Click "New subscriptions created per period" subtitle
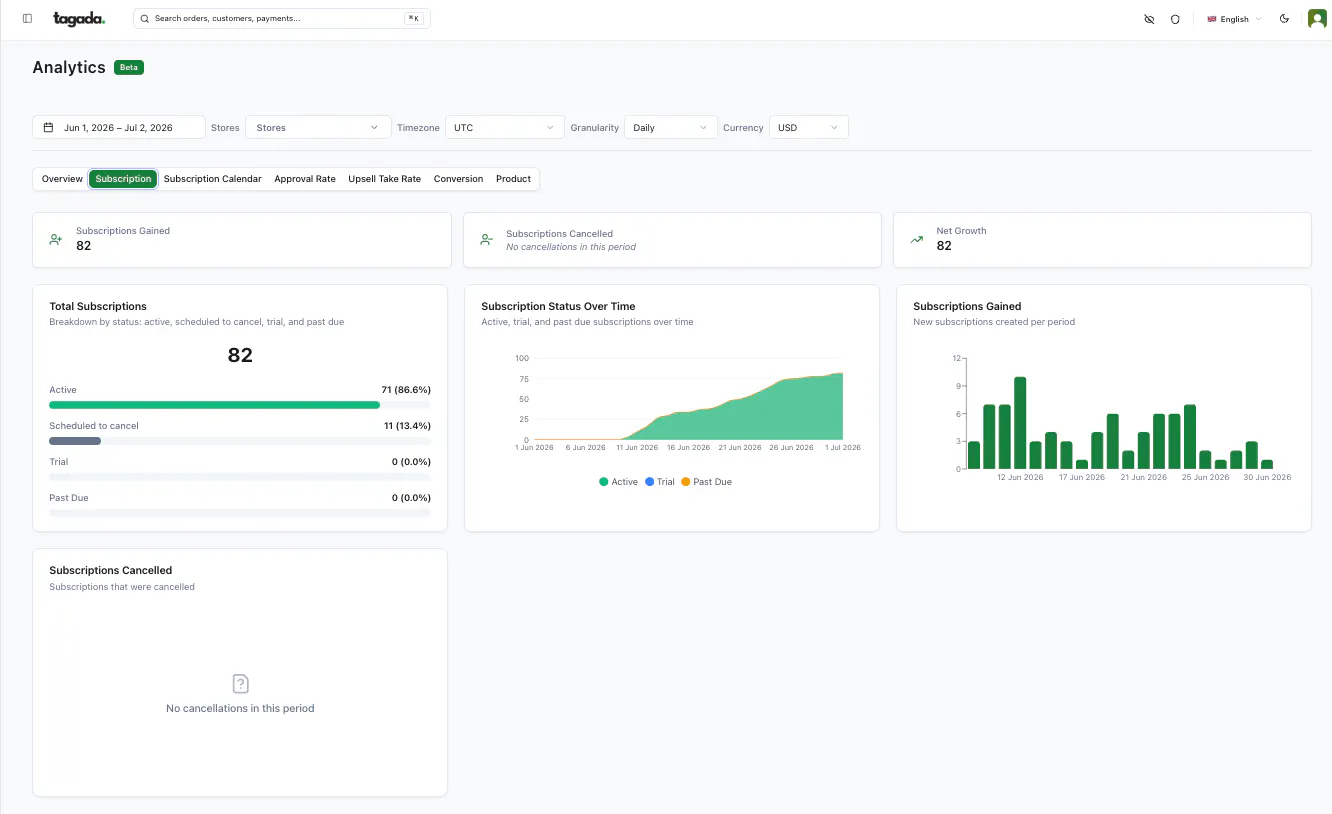Viewport: 1332px width, 814px height. click(994, 322)
